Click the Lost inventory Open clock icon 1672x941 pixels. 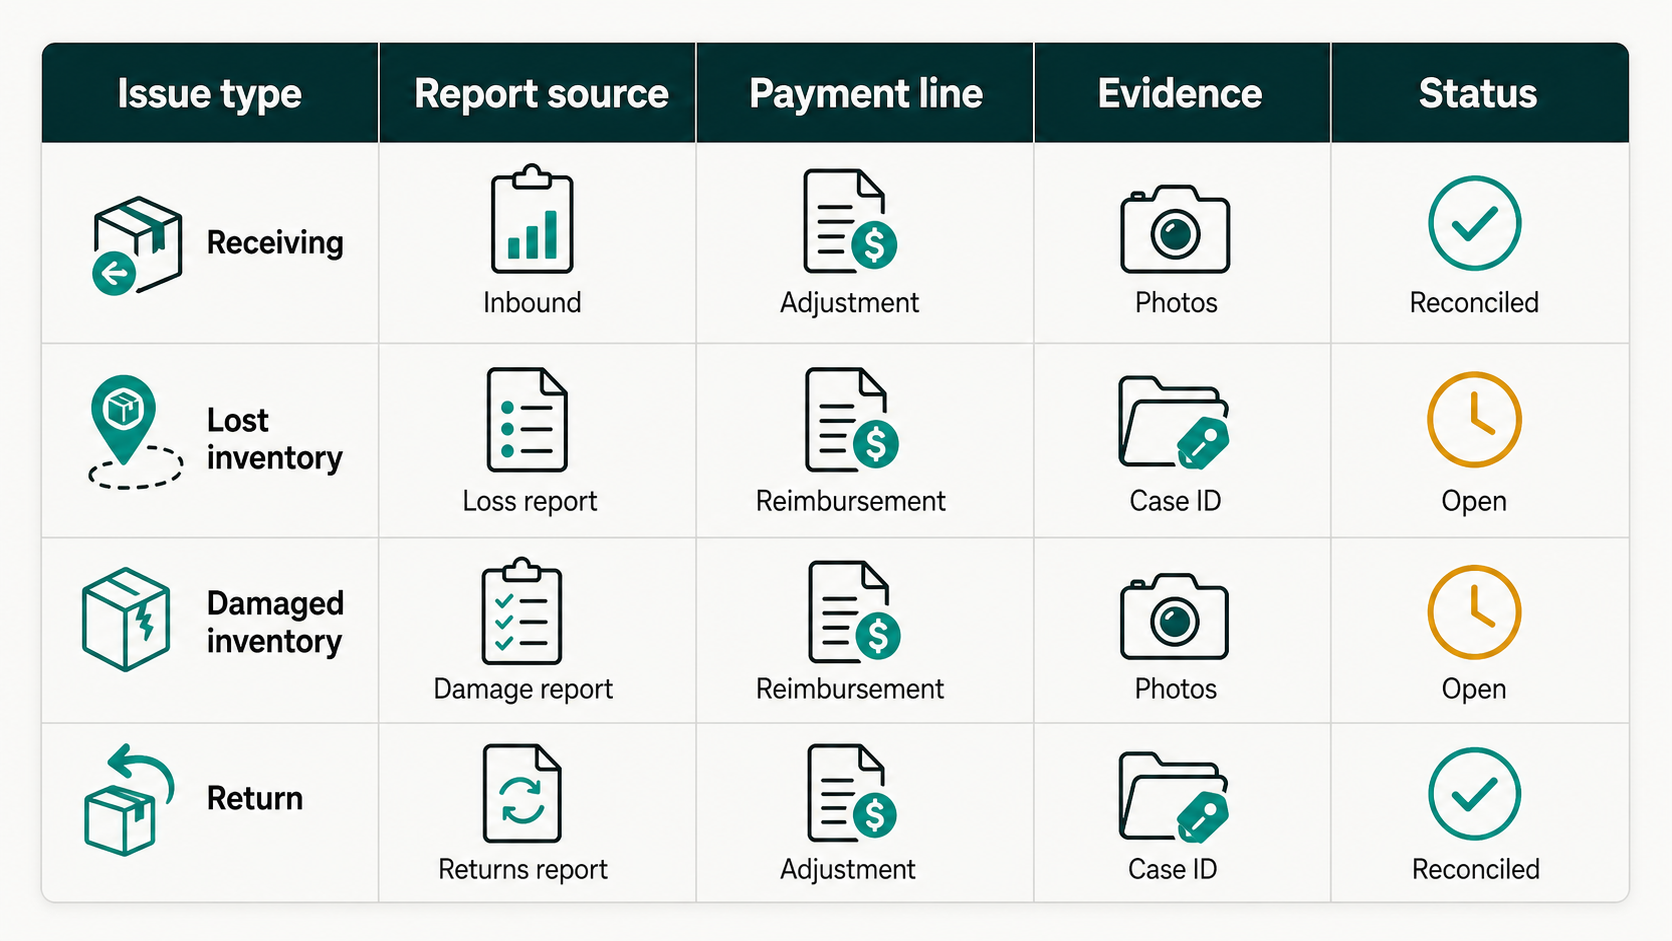pos(1474,419)
